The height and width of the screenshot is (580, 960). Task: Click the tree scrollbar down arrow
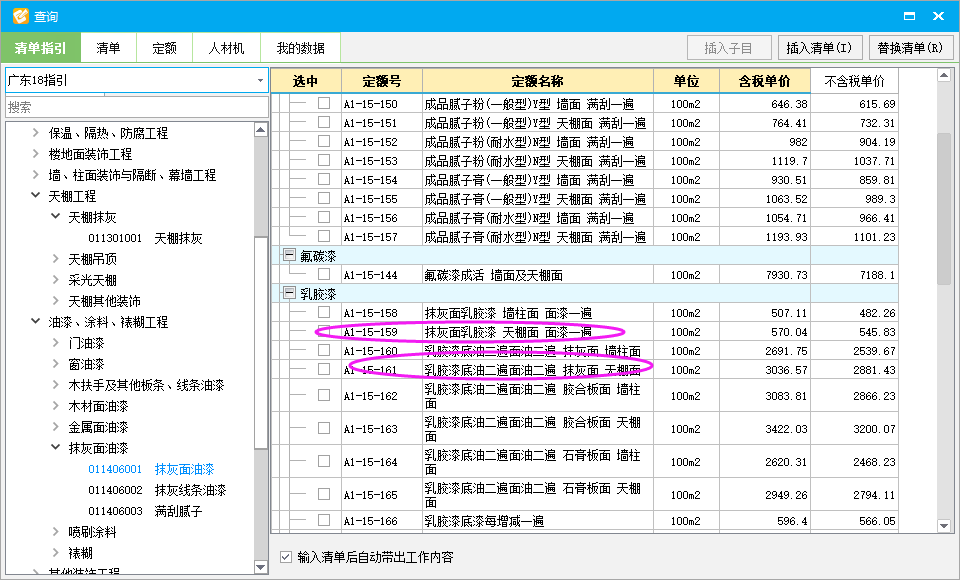tap(260, 567)
